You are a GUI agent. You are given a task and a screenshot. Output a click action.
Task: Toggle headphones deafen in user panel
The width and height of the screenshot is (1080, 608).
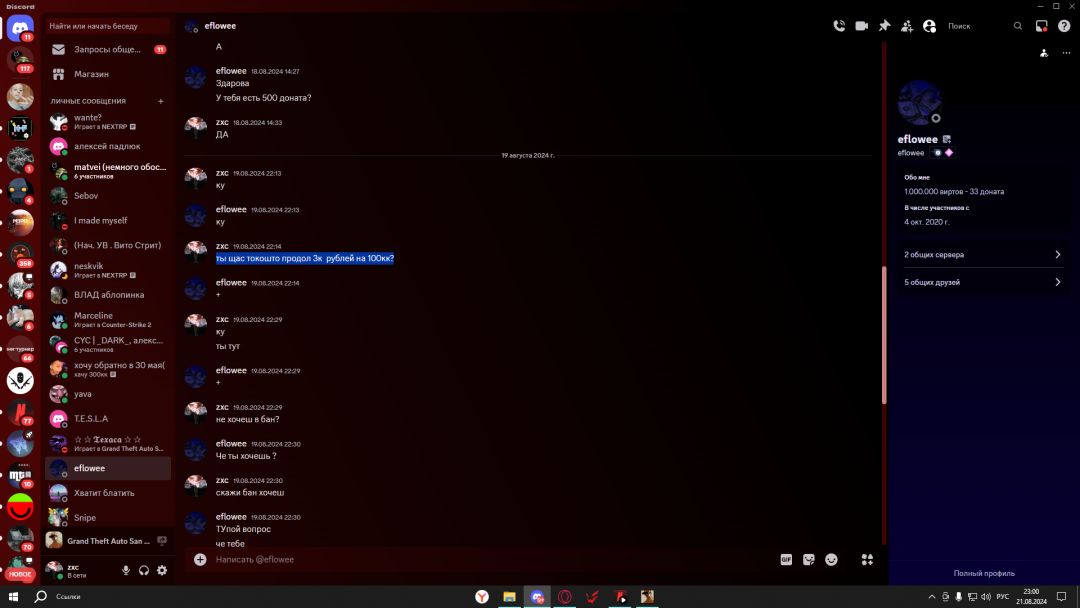click(144, 570)
